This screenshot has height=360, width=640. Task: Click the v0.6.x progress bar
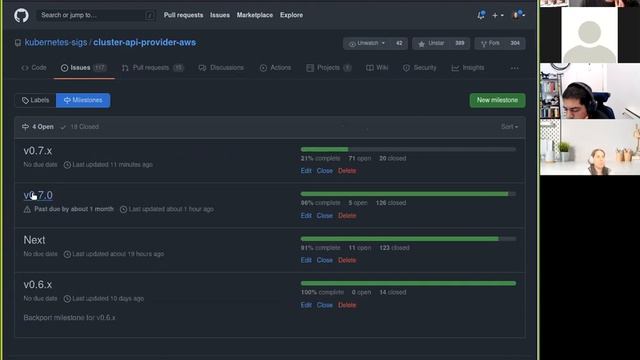click(408, 283)
